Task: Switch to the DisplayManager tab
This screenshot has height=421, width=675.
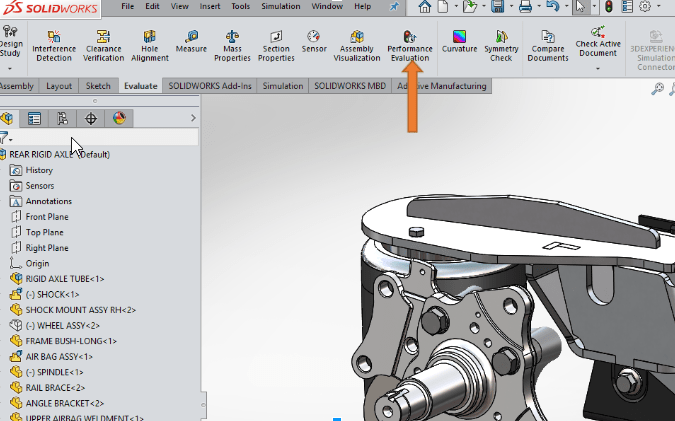Action: pos(119,118)
